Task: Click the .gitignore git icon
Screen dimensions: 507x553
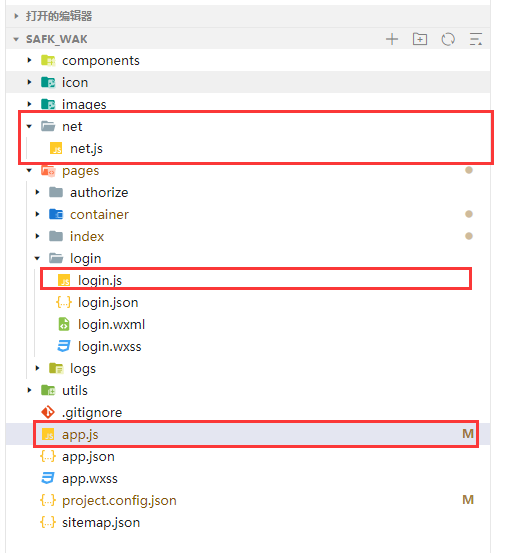Action: click(48, 412)
